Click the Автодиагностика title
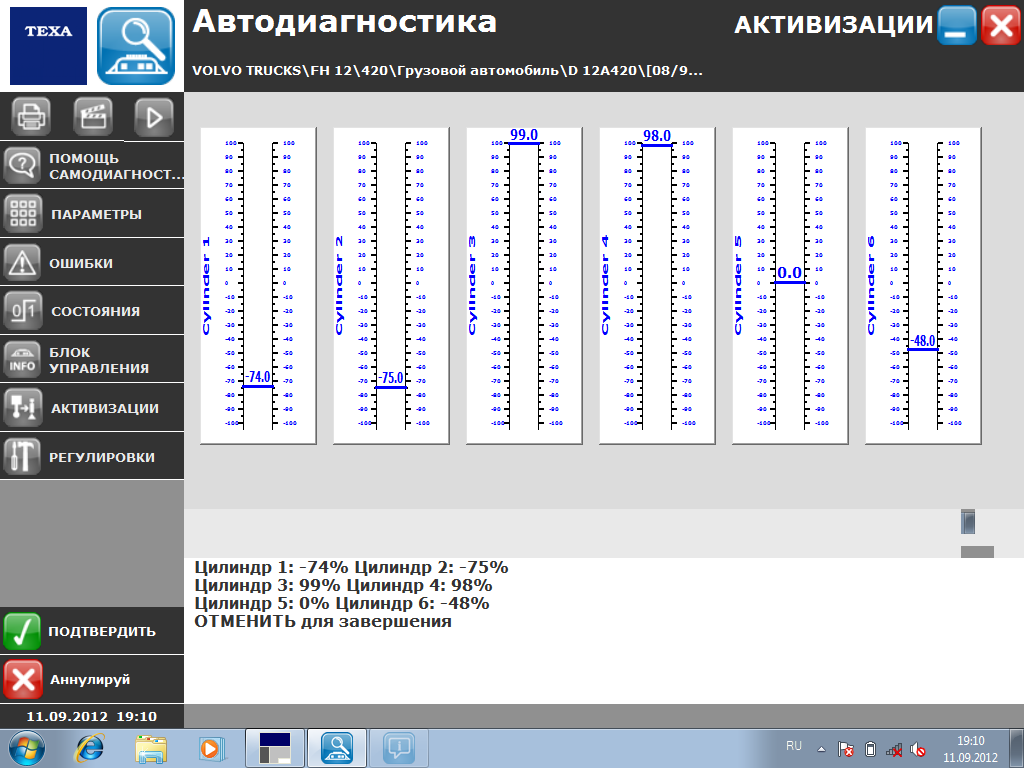 pyautogui.click(x=344, y=22)
